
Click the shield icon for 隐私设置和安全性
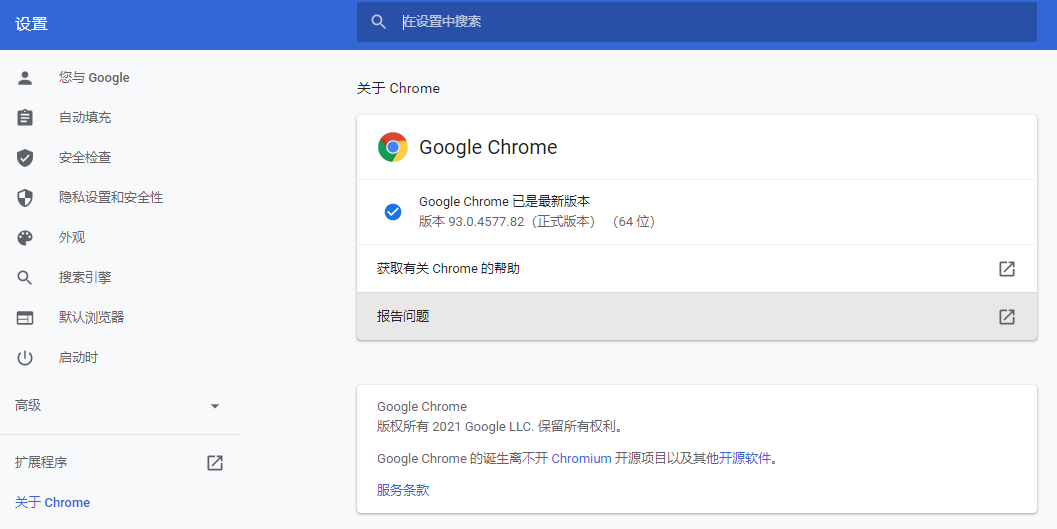[x=25, y=198]
